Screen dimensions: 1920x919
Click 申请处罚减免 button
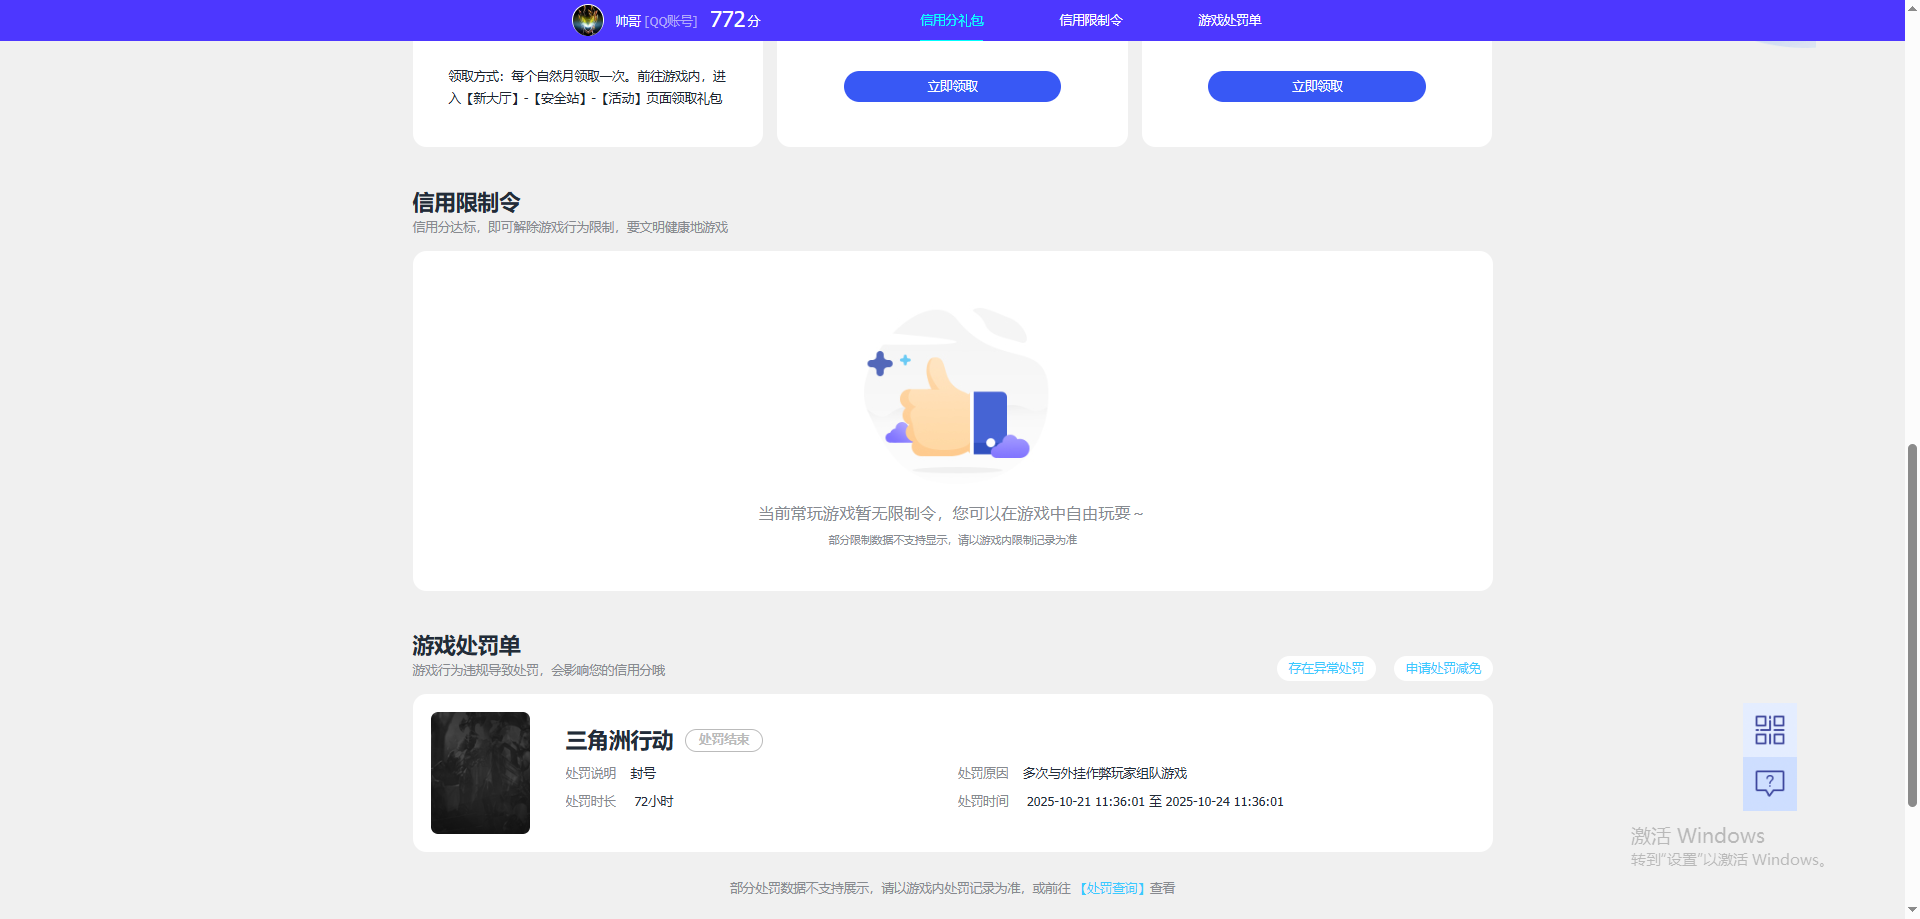[x=1443, y=668]
